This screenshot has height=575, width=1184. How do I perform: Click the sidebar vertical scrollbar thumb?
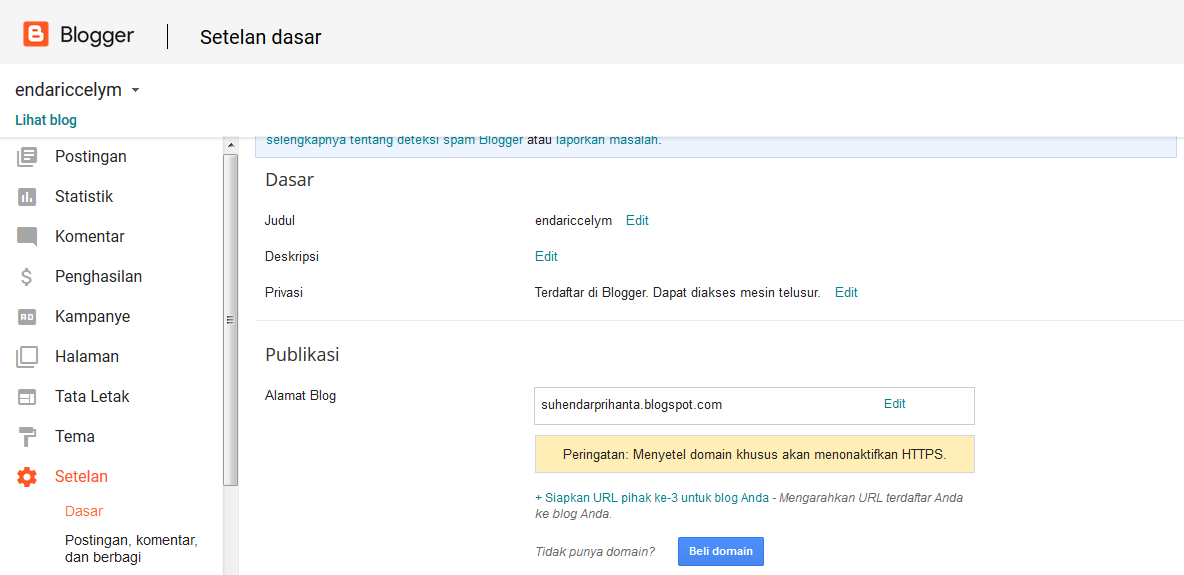coord(230,319)
